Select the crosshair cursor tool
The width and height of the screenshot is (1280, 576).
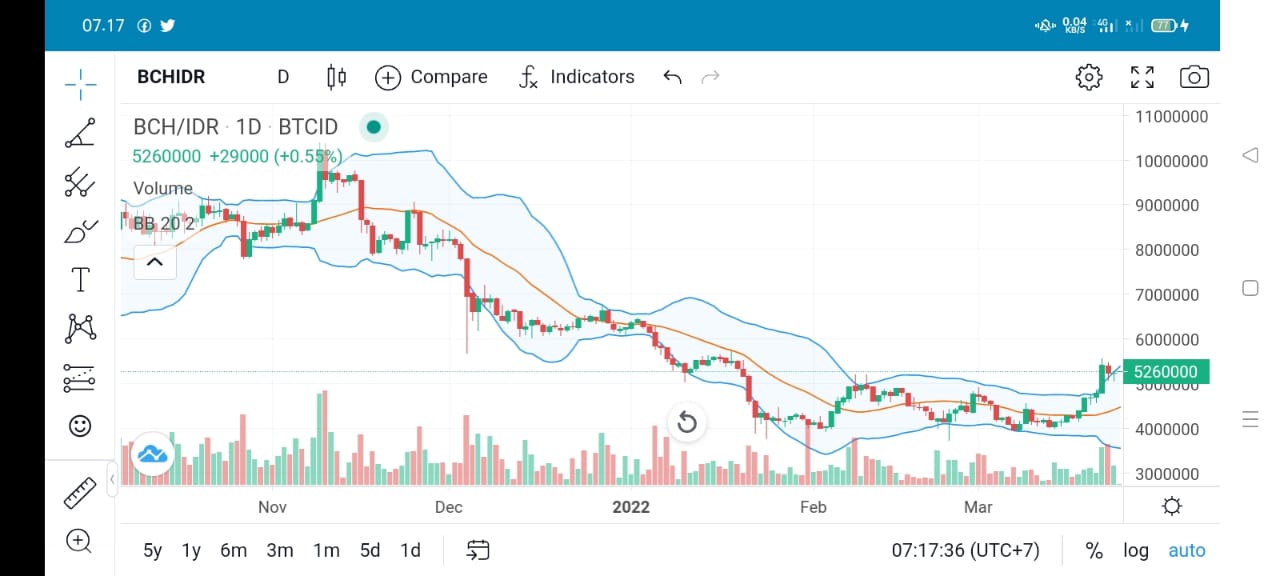tap(80, 84)
